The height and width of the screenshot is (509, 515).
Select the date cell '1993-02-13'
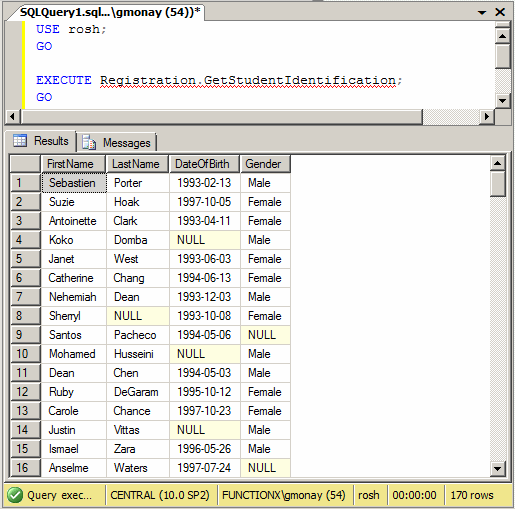204,183
